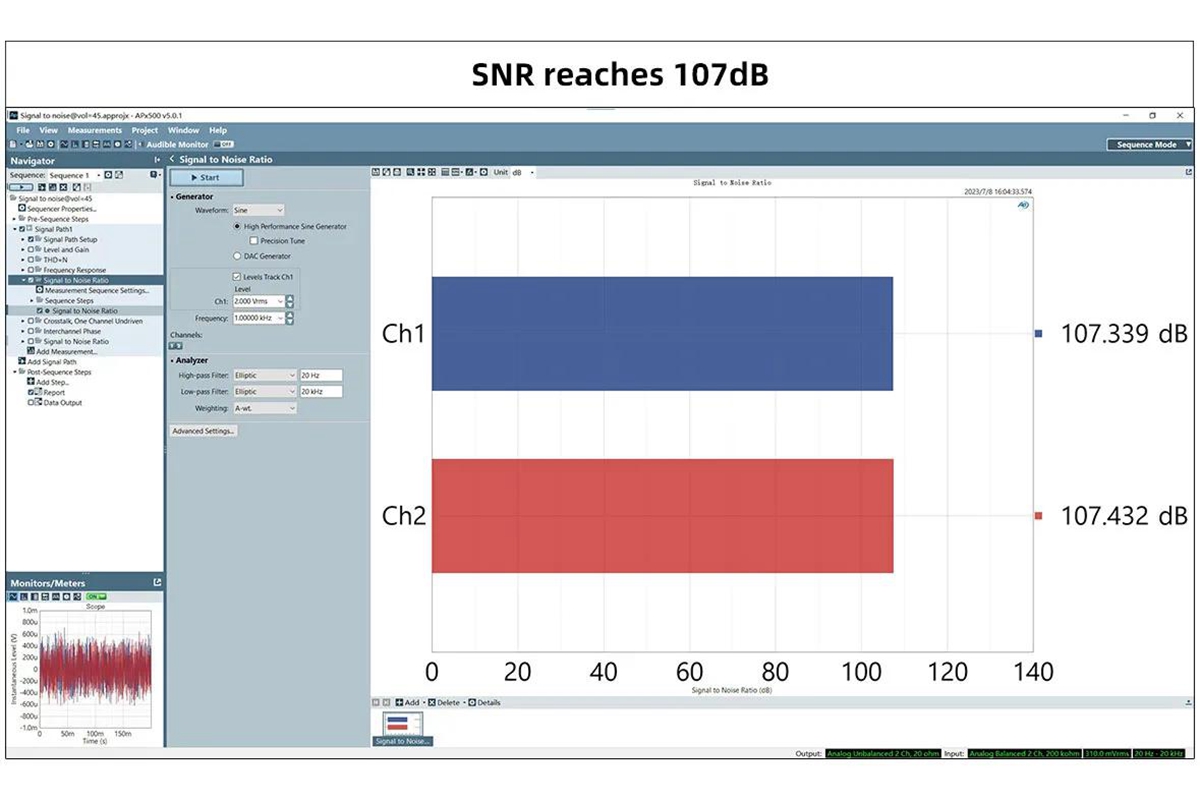Open the Weighting A-wt. dropdown
This screenshot has height=801, width=1200.
click(264, 408)
